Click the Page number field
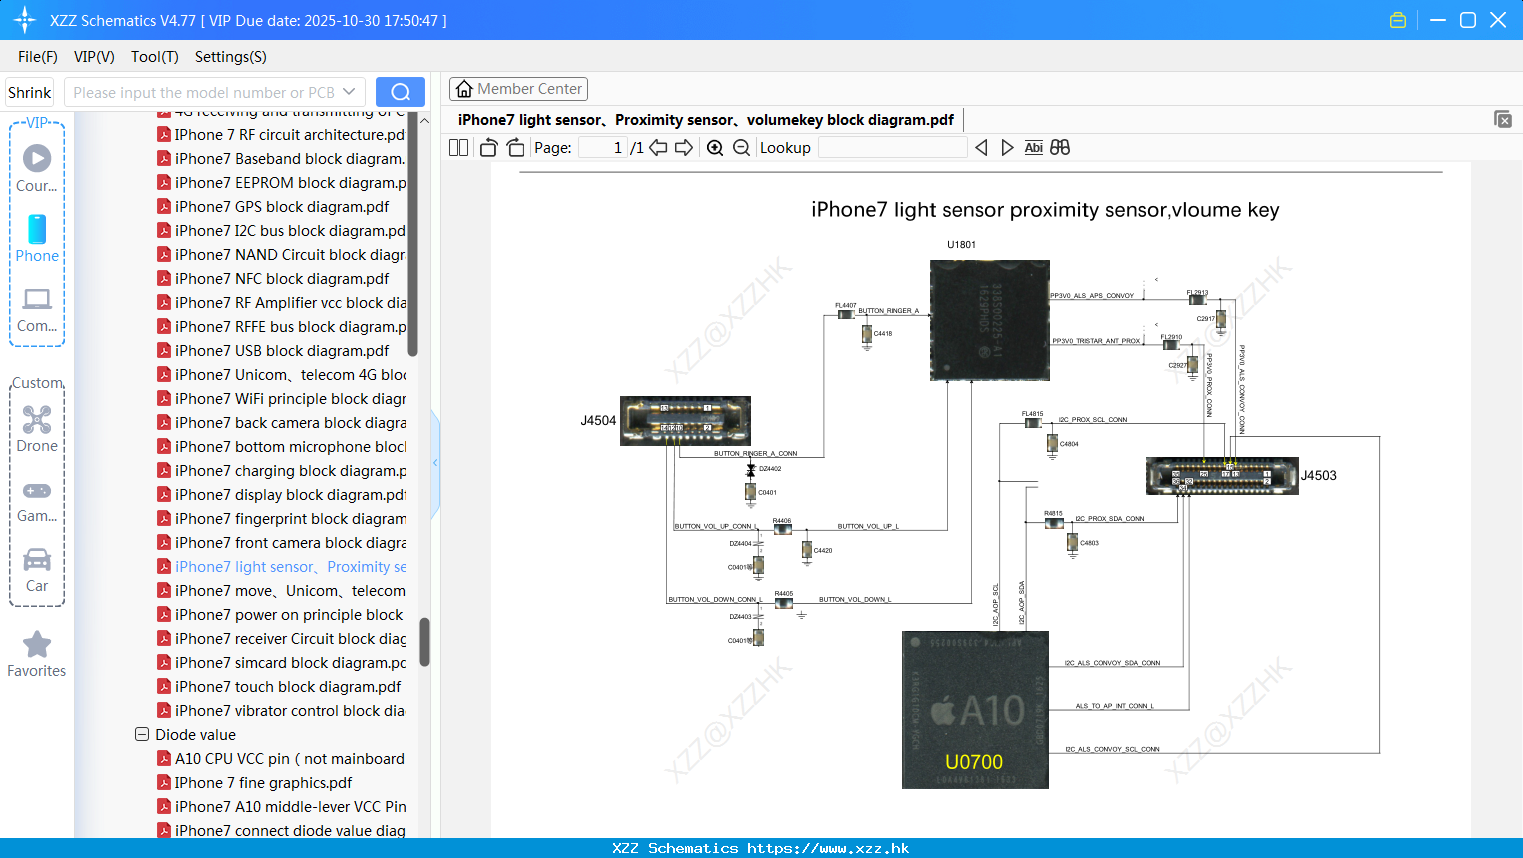1523x858 pixels. (603, 148)
